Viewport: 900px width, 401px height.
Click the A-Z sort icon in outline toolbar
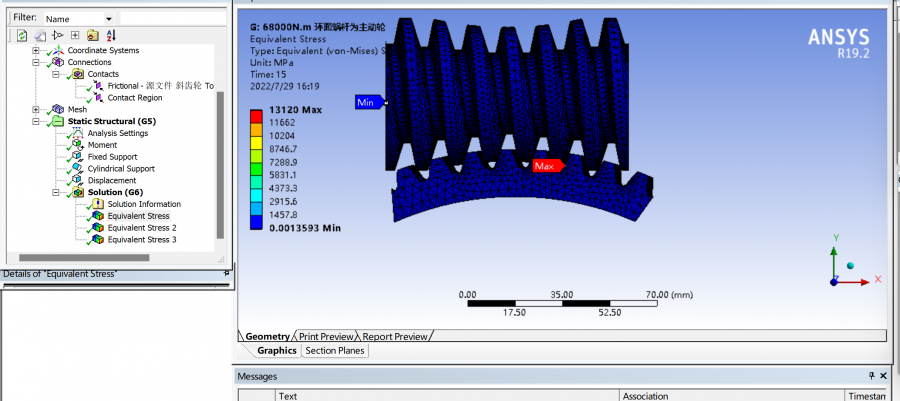(110, 35)
